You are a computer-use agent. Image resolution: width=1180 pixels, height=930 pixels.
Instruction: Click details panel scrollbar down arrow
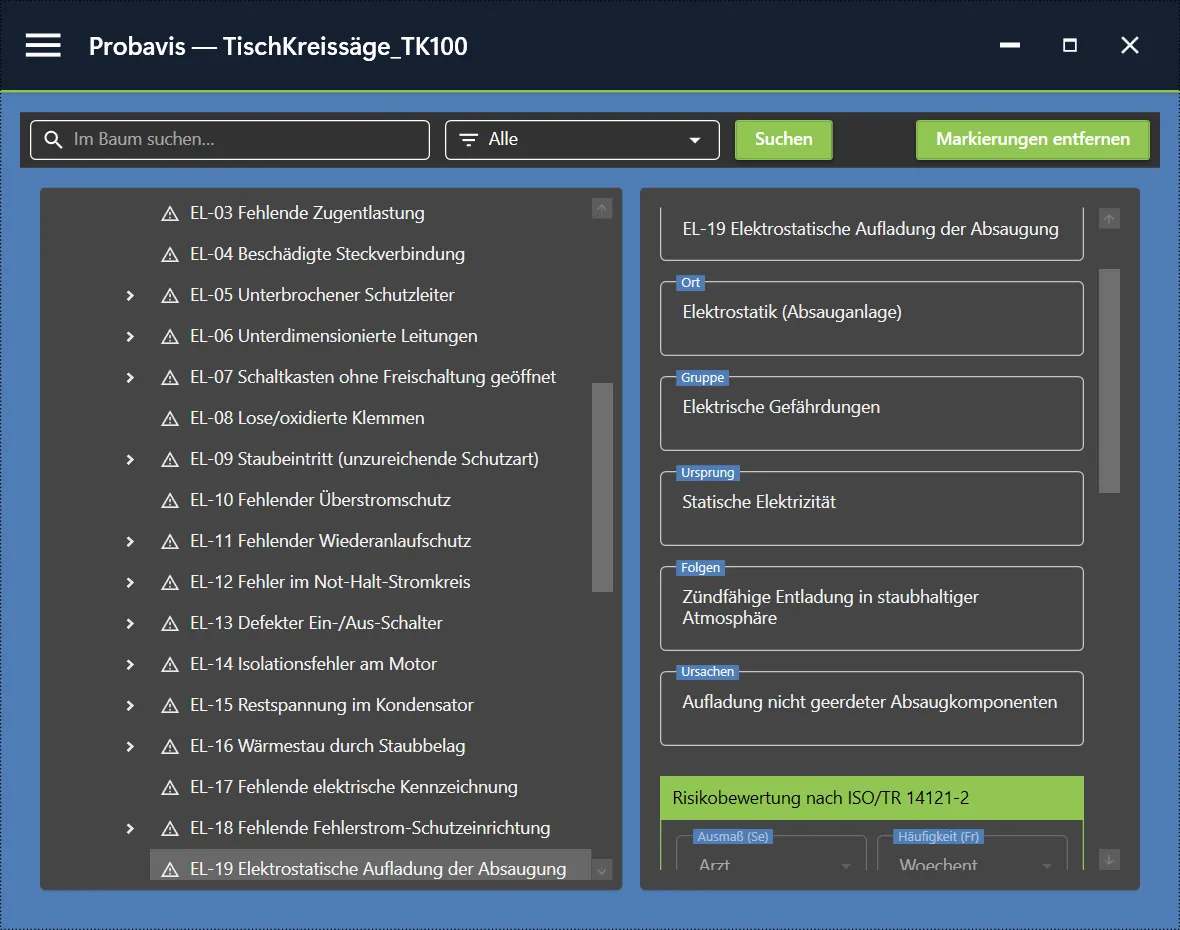1109,859
